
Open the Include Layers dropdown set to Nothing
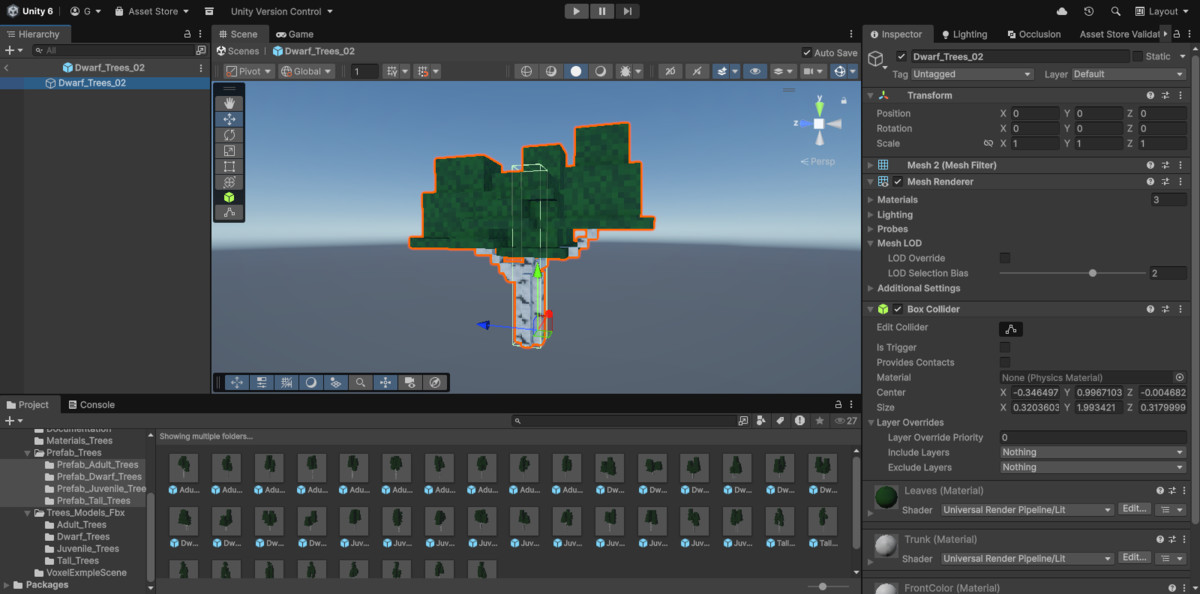coord(1090,452)
